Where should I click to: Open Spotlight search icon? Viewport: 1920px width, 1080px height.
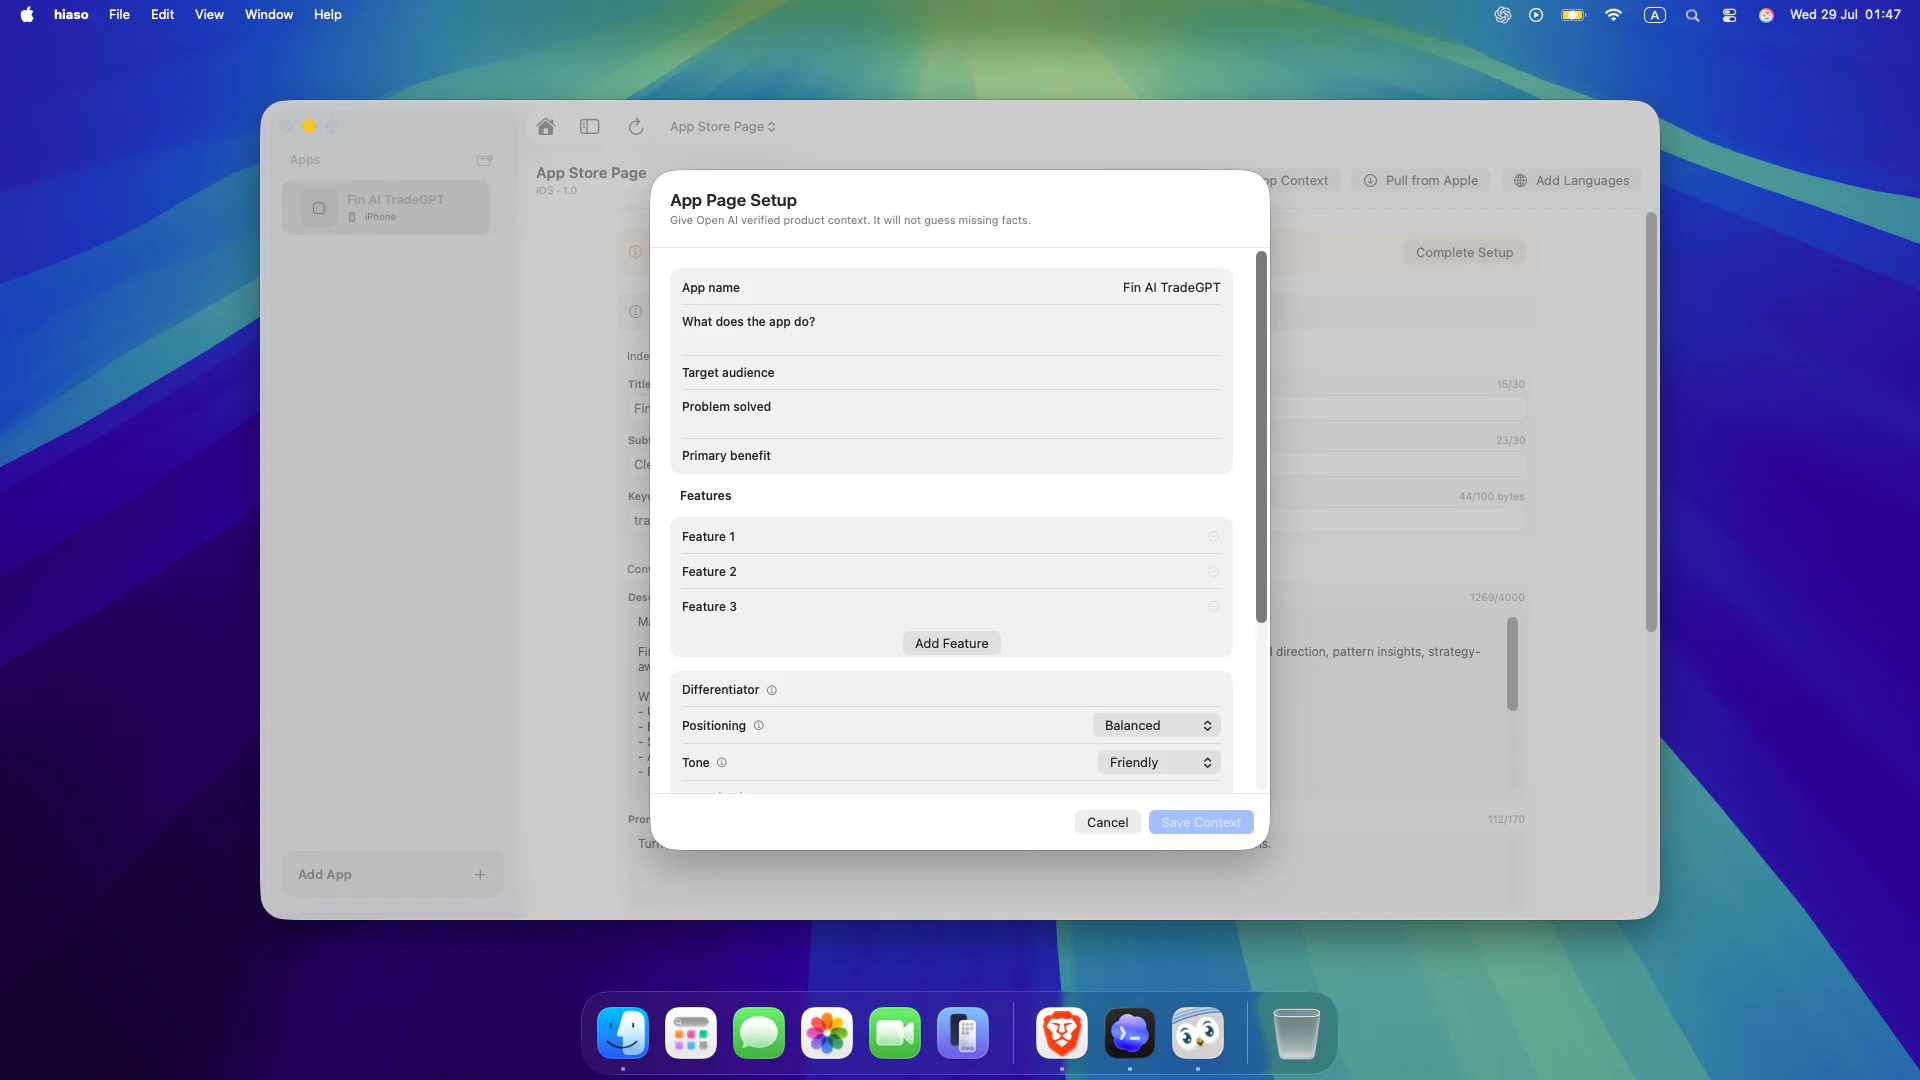pos(1692,15)
